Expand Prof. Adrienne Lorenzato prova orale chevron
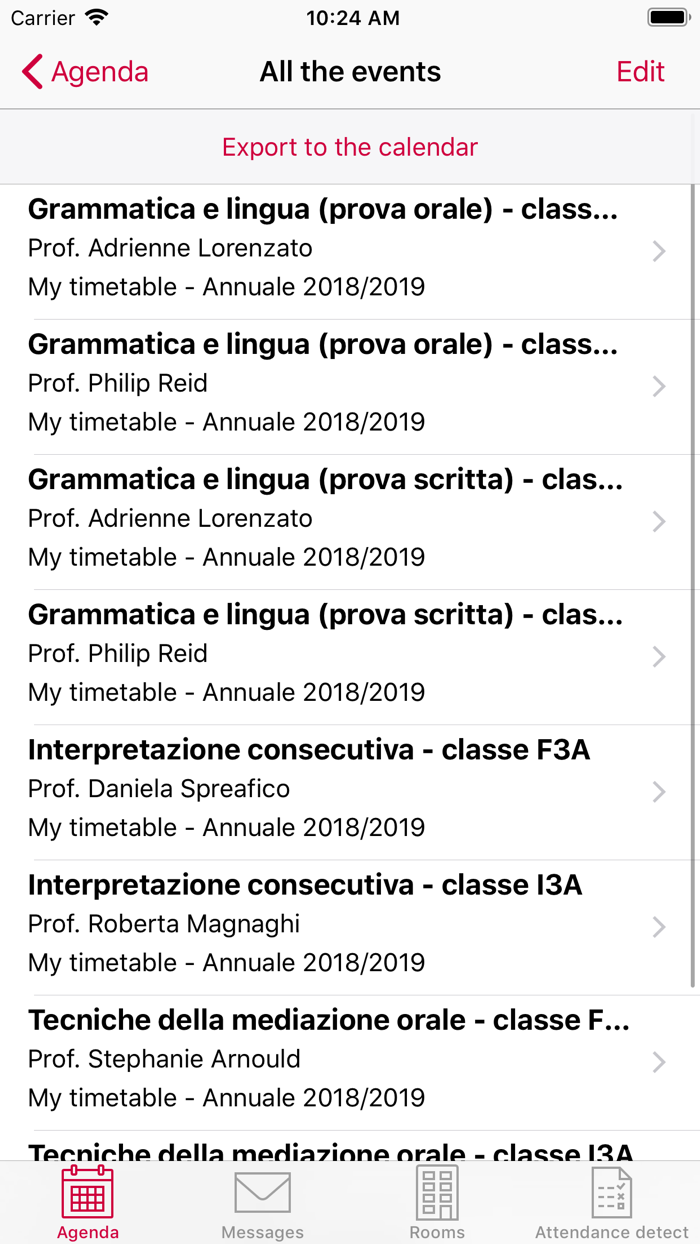 point(658,251)
